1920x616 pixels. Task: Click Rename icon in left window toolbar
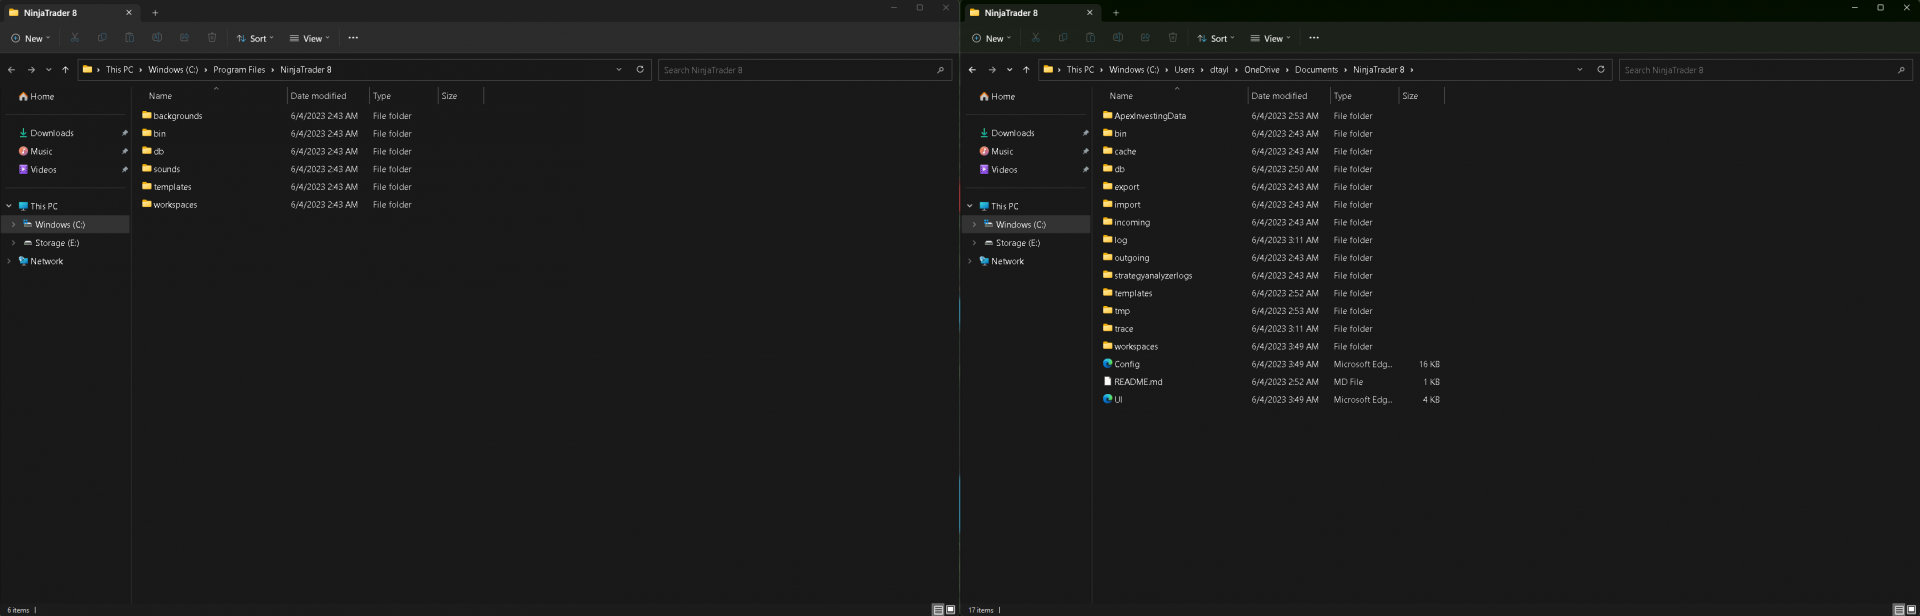click(157, 38)
